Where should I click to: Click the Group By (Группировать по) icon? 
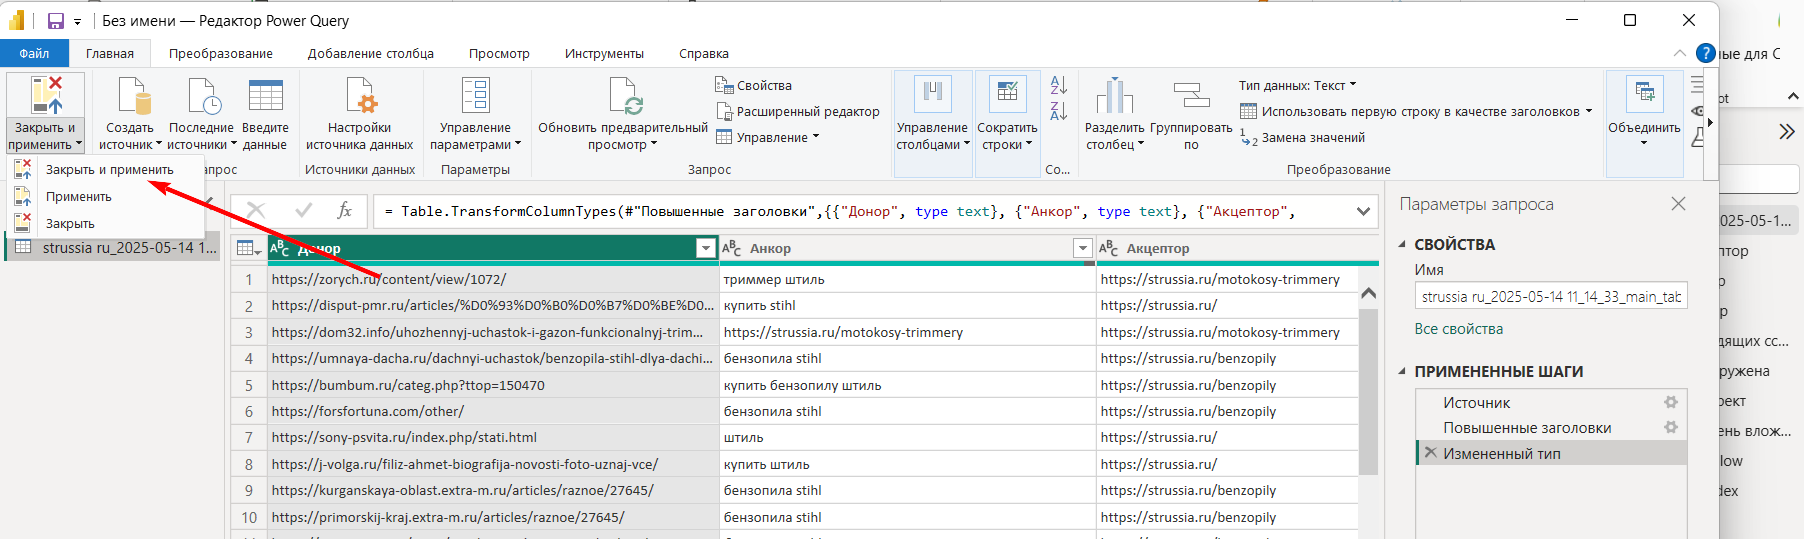tap(1191, 97)
